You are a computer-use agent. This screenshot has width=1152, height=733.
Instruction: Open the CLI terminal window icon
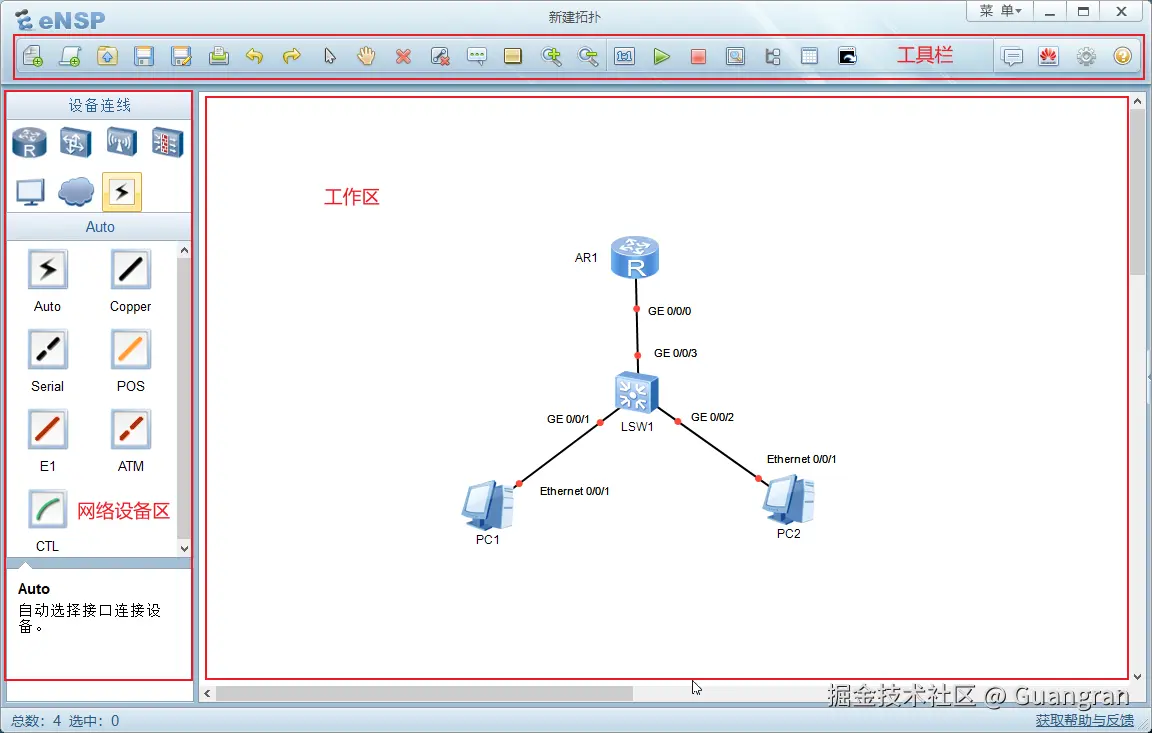pyautogui.click(x=846, y=56)
